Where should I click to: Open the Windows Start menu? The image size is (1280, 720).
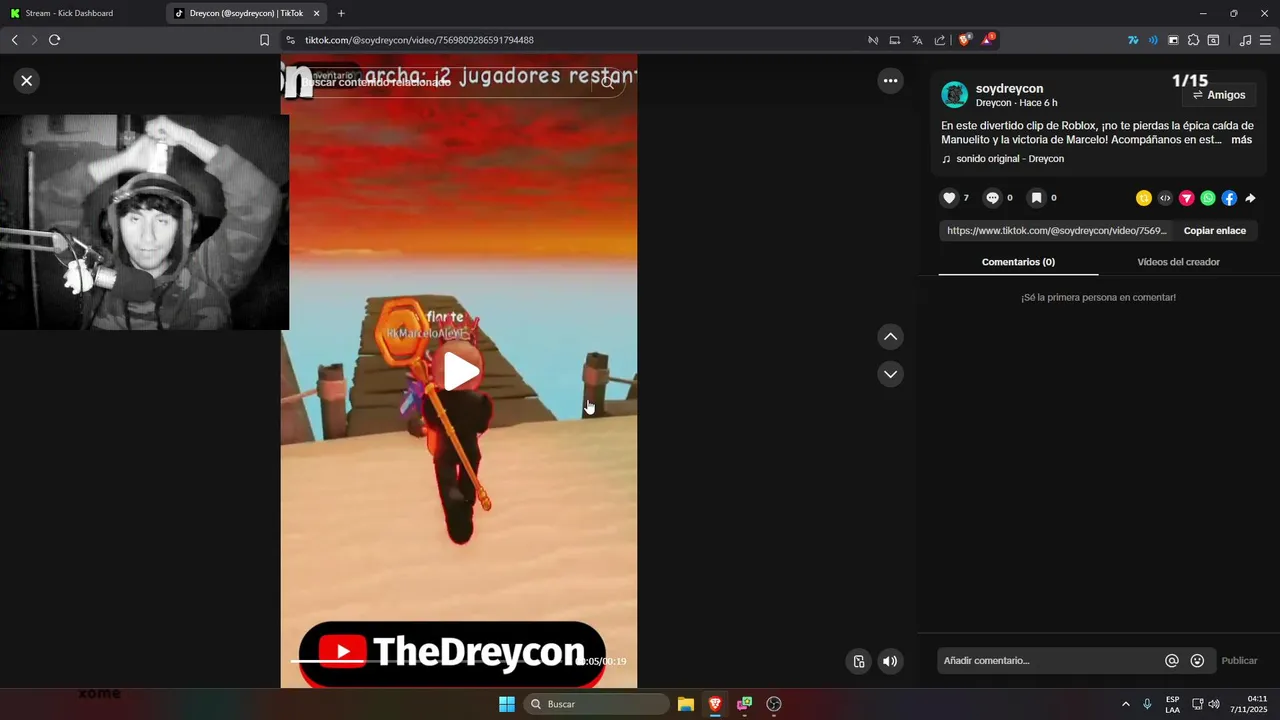[x=507, y=704]
